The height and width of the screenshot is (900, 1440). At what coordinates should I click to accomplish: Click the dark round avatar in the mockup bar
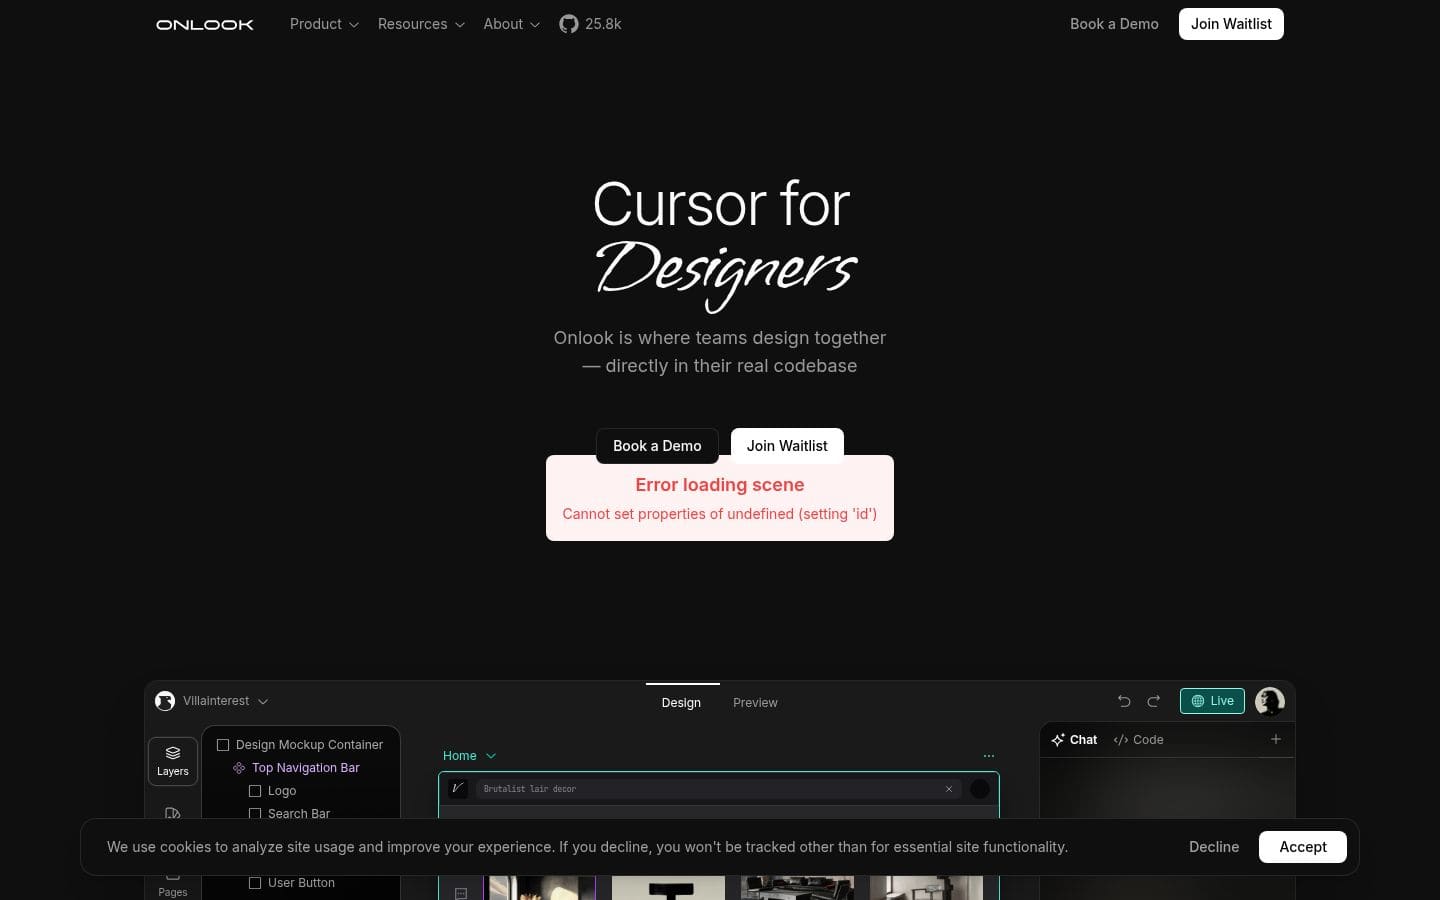tap(980, 789)
